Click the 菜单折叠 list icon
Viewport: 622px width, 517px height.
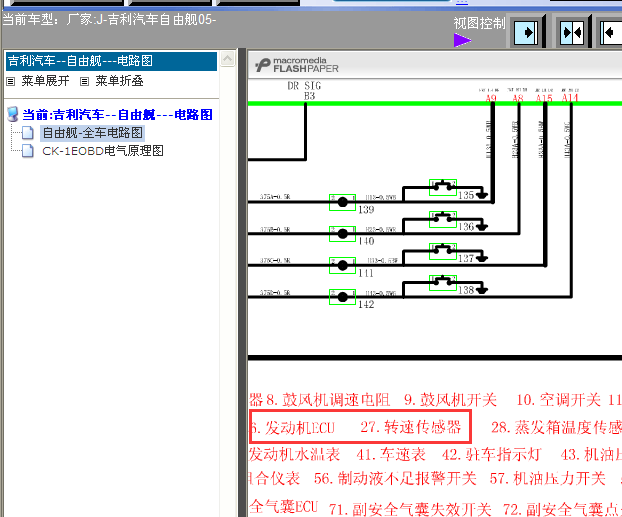(x=84, y=82)
